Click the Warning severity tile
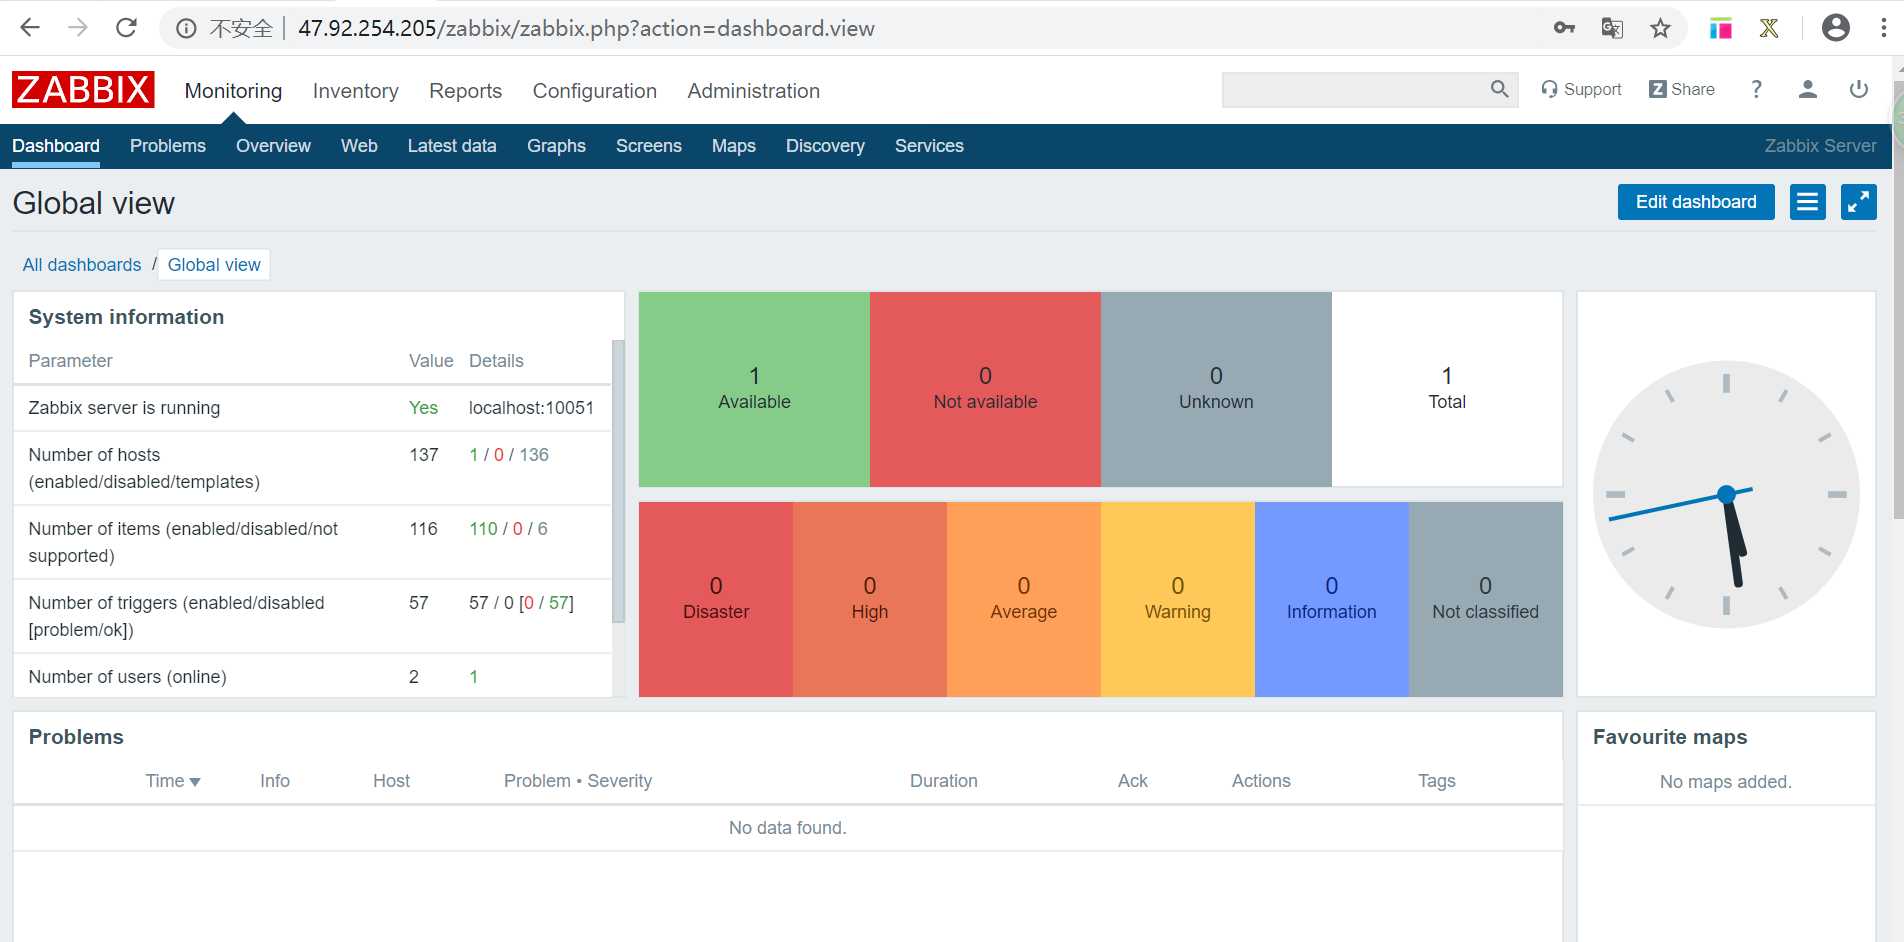 (1178, 599)
